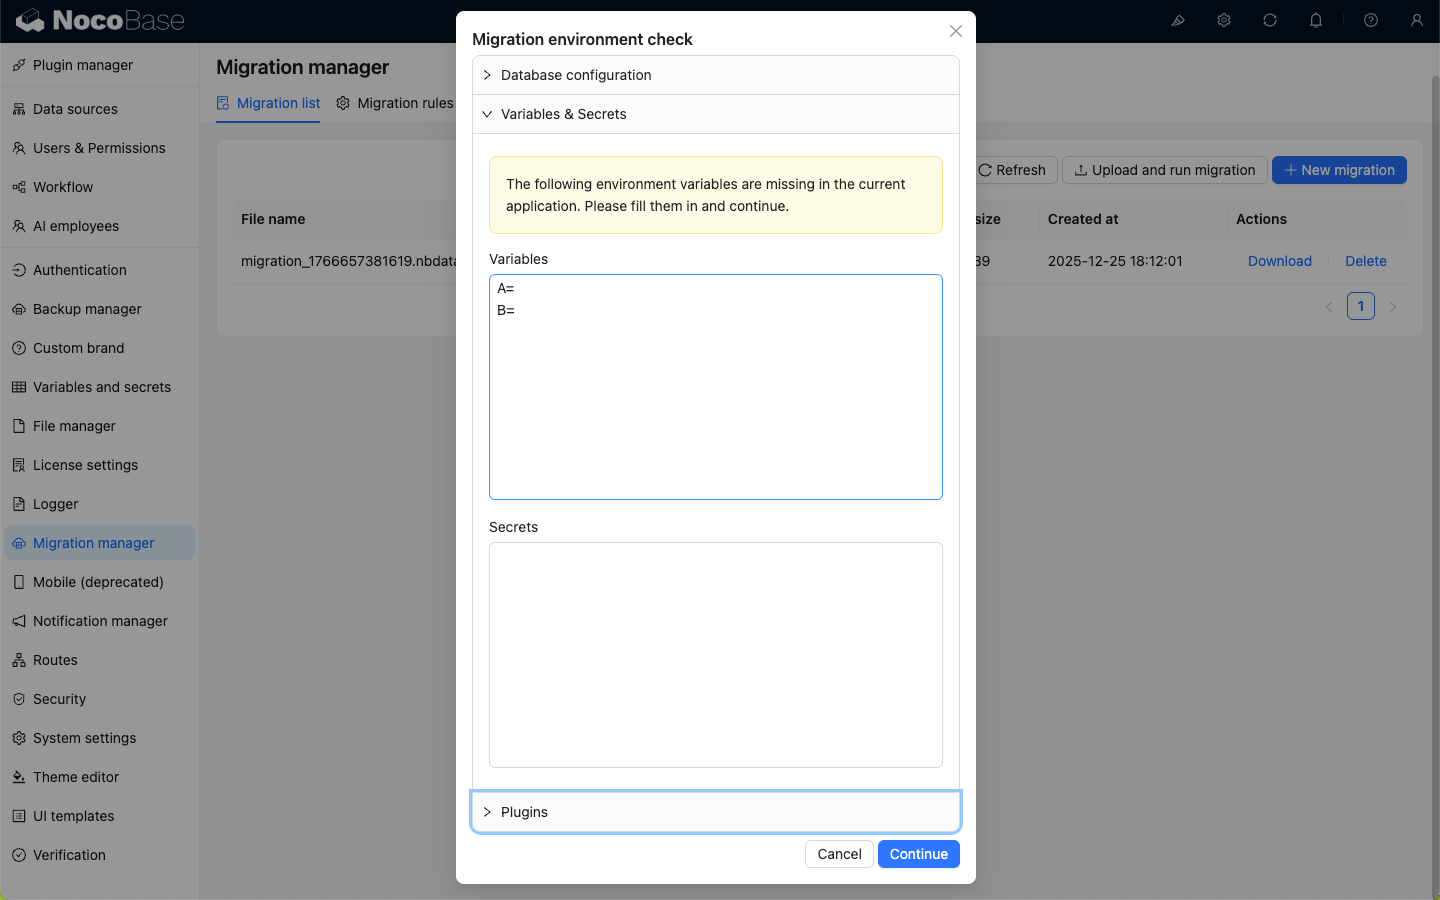The height and width of the screenshot is (900, 1440).
Task: Open the help question mark icon
Action: [x=1371, y=20]
